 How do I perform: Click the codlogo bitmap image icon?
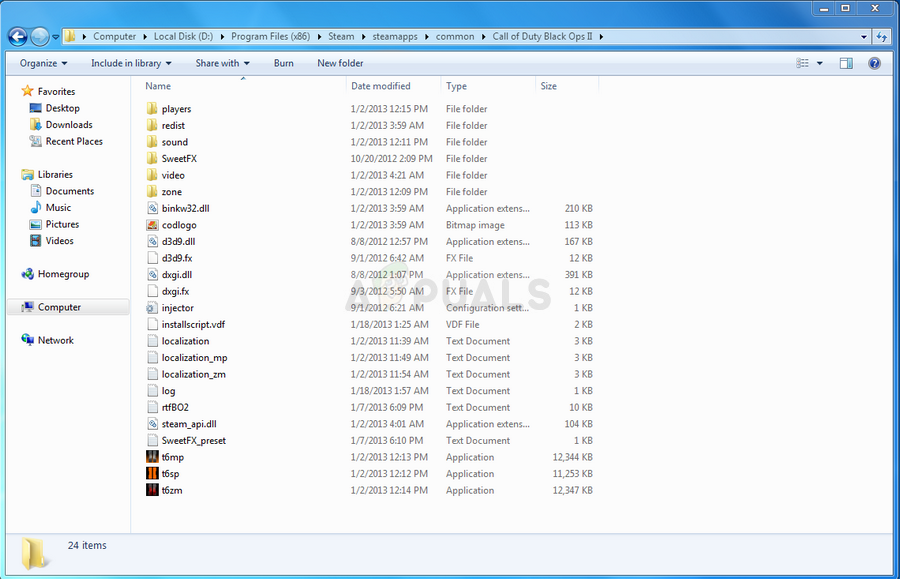(x=152, y=225)
